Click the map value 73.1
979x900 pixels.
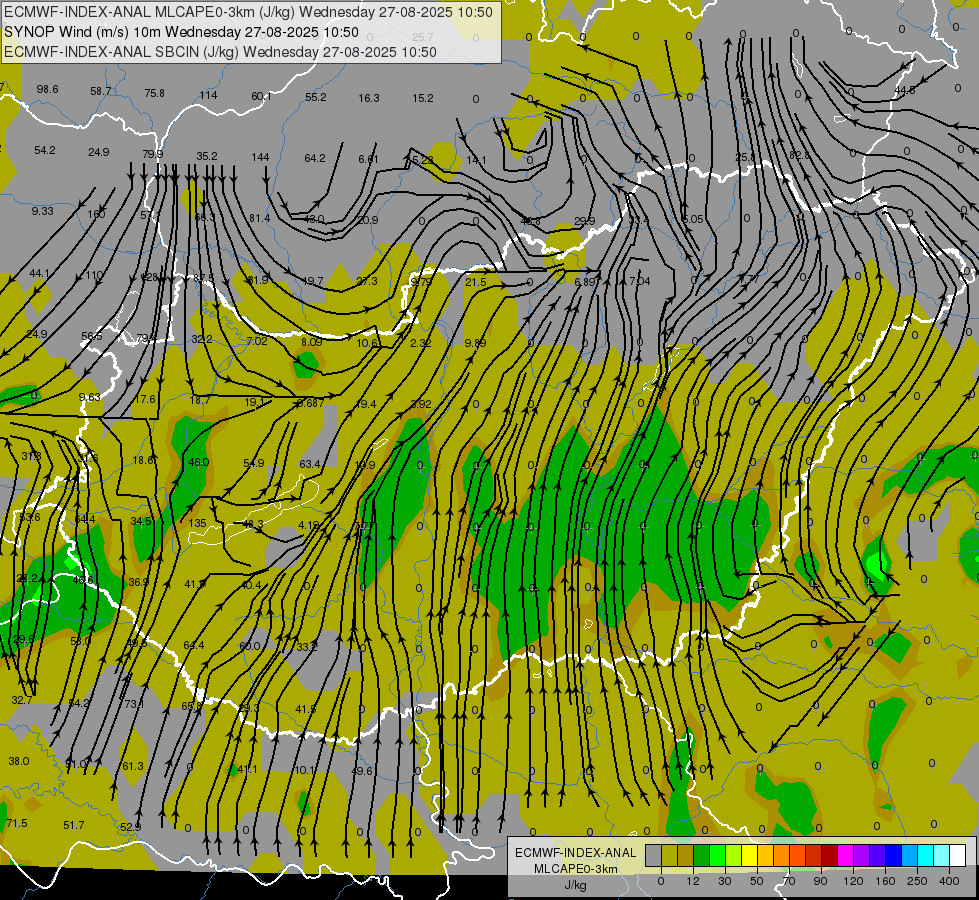134,704
